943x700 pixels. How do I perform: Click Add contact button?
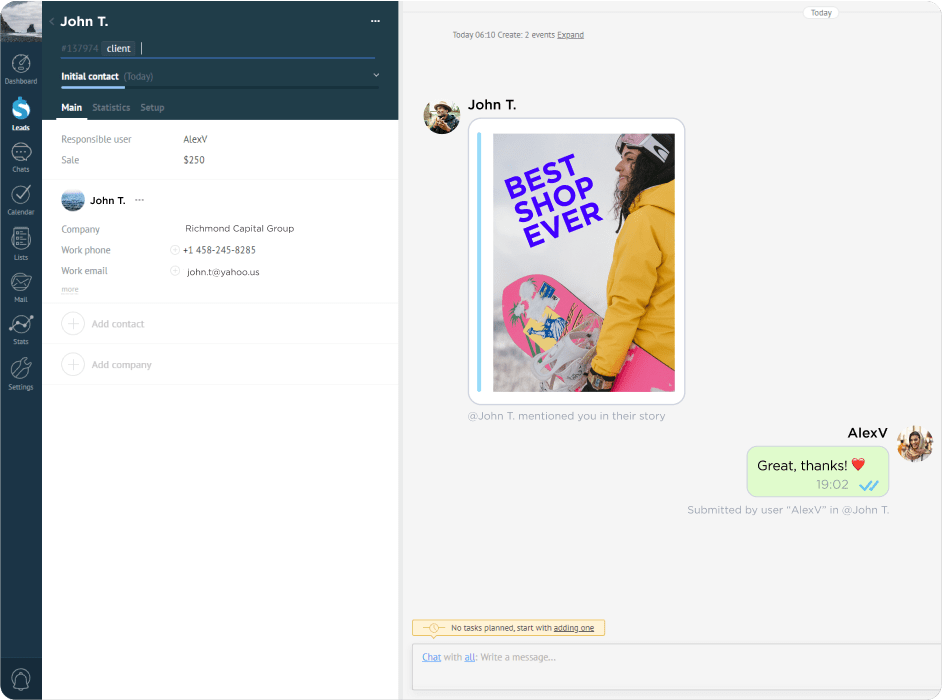click(x=117, y=324)
